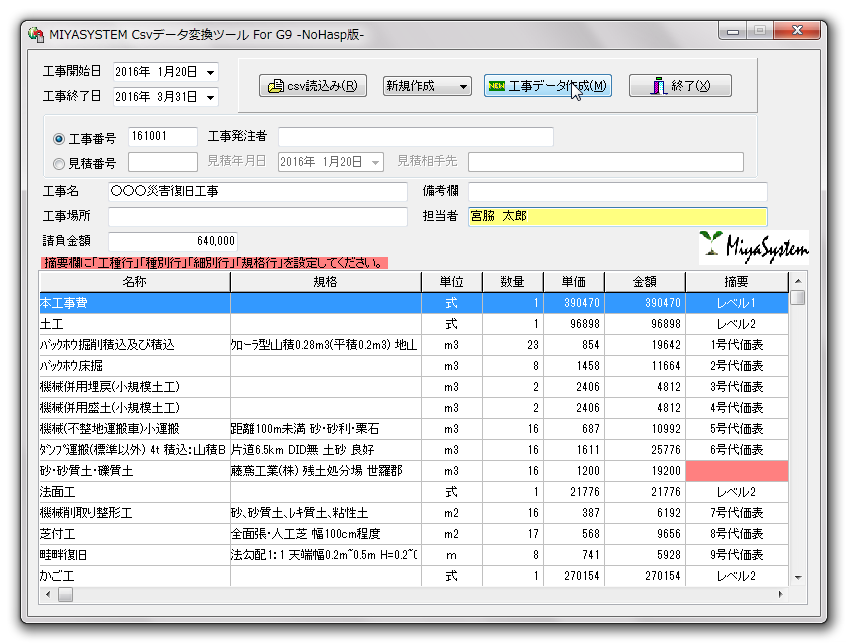Viewport: 848px width, 644px height.
Task: Click the 1号代価表 摘要 cell
Action: 737,345
